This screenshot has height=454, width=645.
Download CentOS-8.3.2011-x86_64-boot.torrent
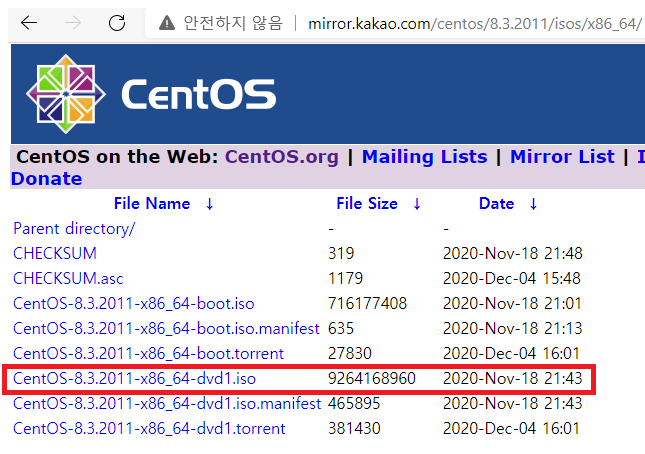coord(148,354)
